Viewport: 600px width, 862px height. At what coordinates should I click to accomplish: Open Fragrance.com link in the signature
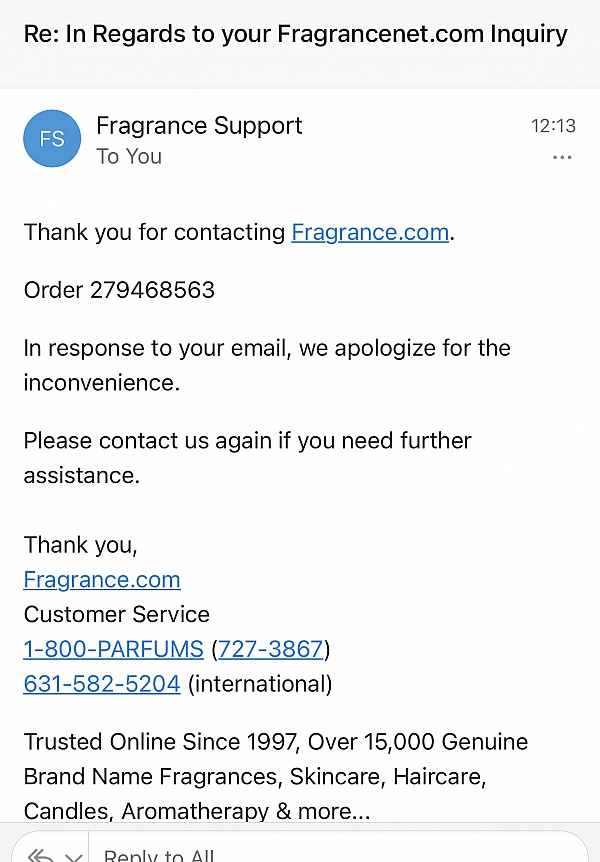pos(102,580)
